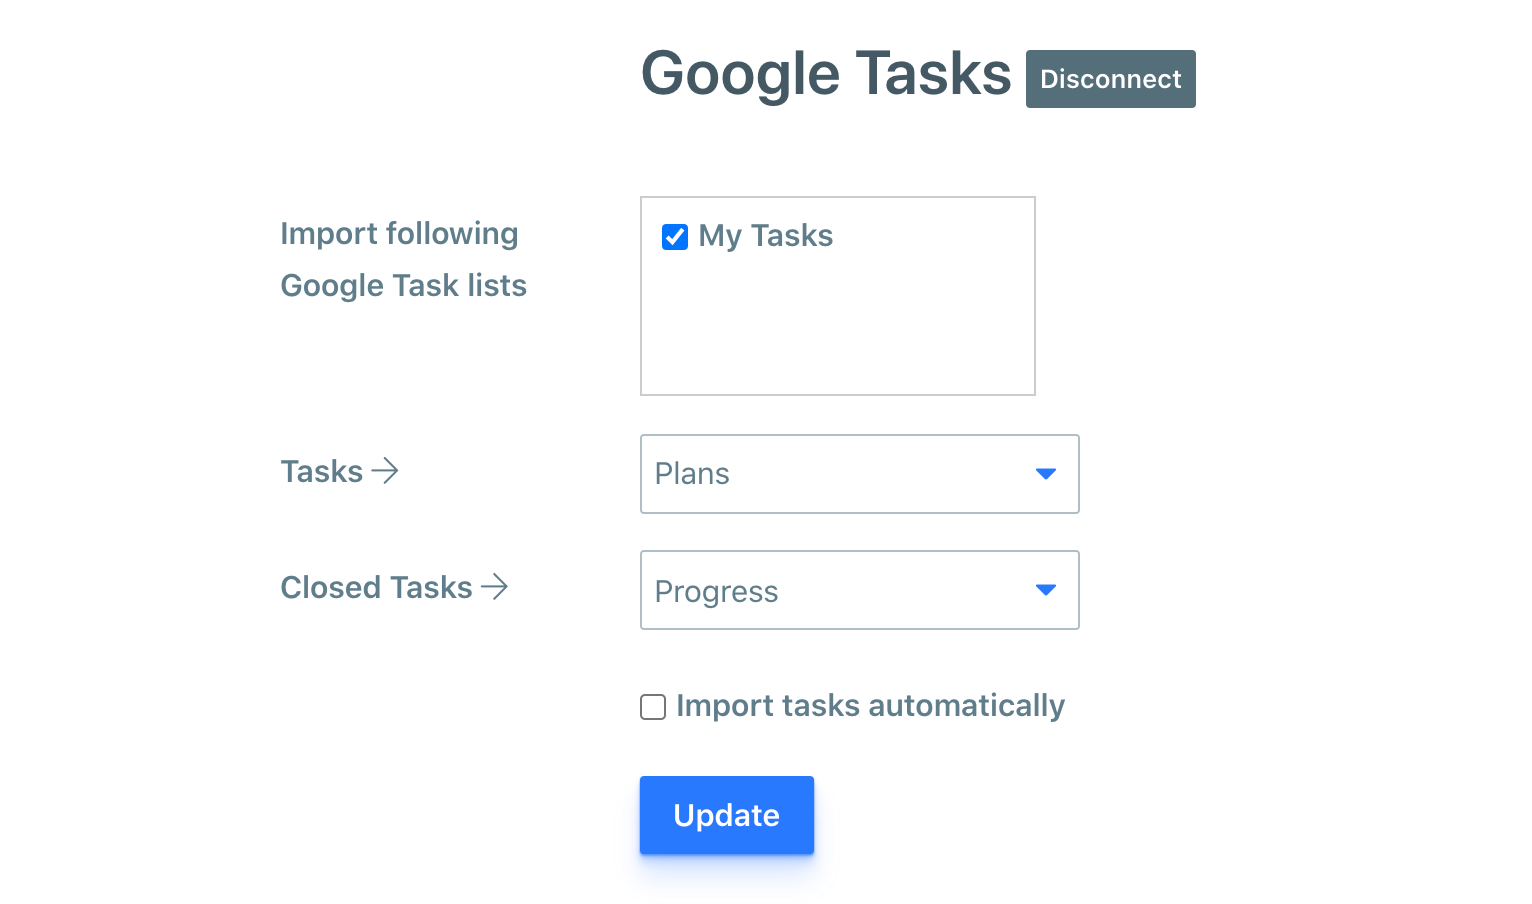Screen dimensions: 1532x904
Task: Click the Disconnect button
Action: (x=1110, y=79)
